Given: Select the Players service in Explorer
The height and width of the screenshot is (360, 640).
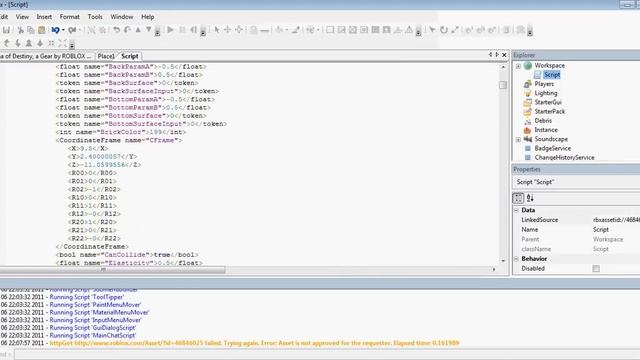Looking at the screenshot, I should 544,84.
